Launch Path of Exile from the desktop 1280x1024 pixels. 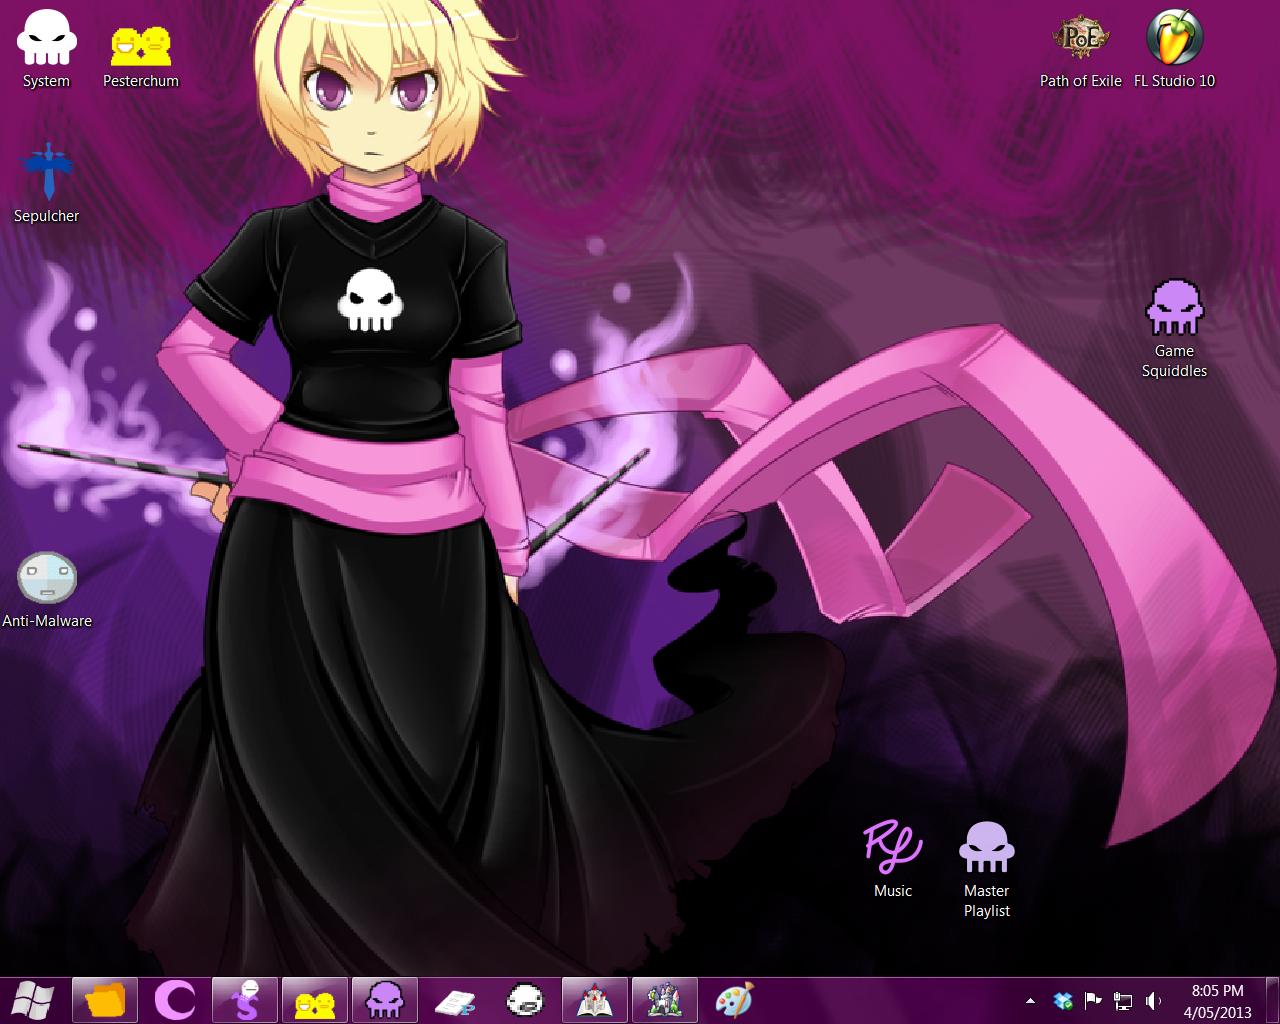1081,50
